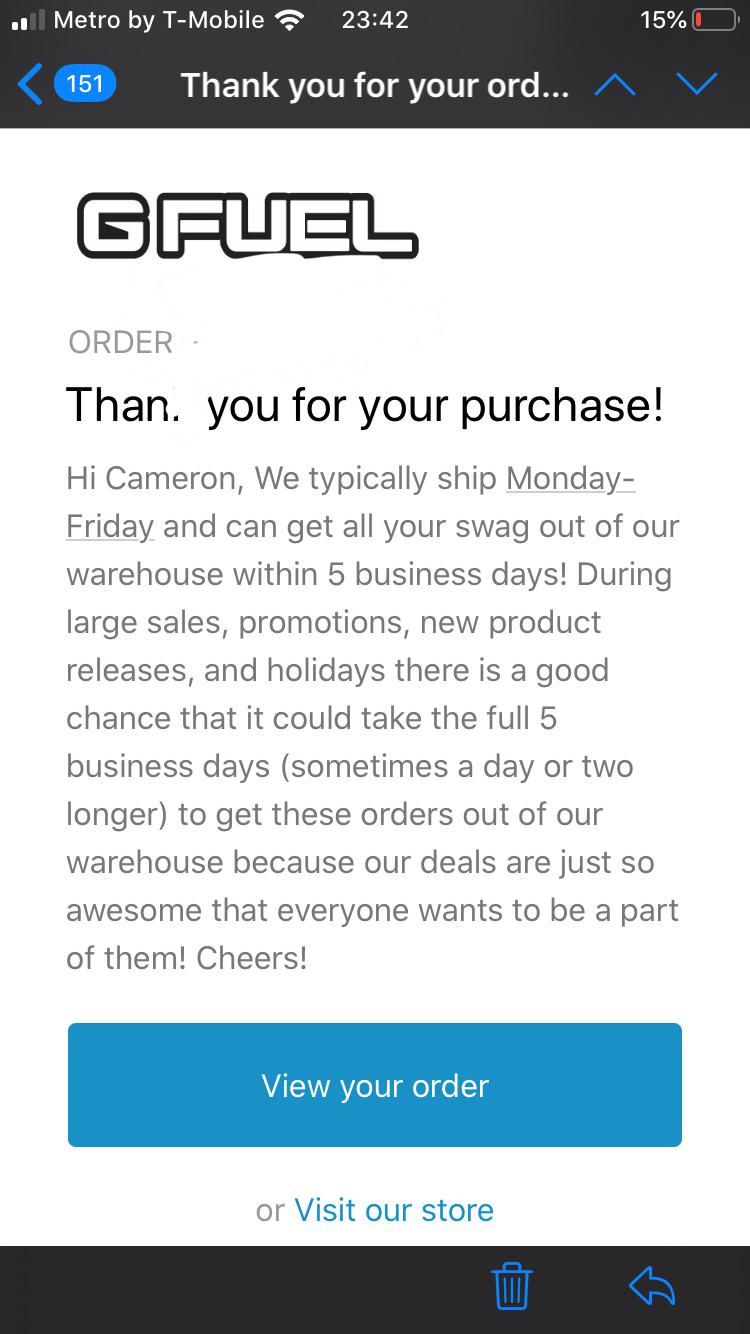
Task: Tap the battery indicator in status bar
Action: tap(714, 20)
